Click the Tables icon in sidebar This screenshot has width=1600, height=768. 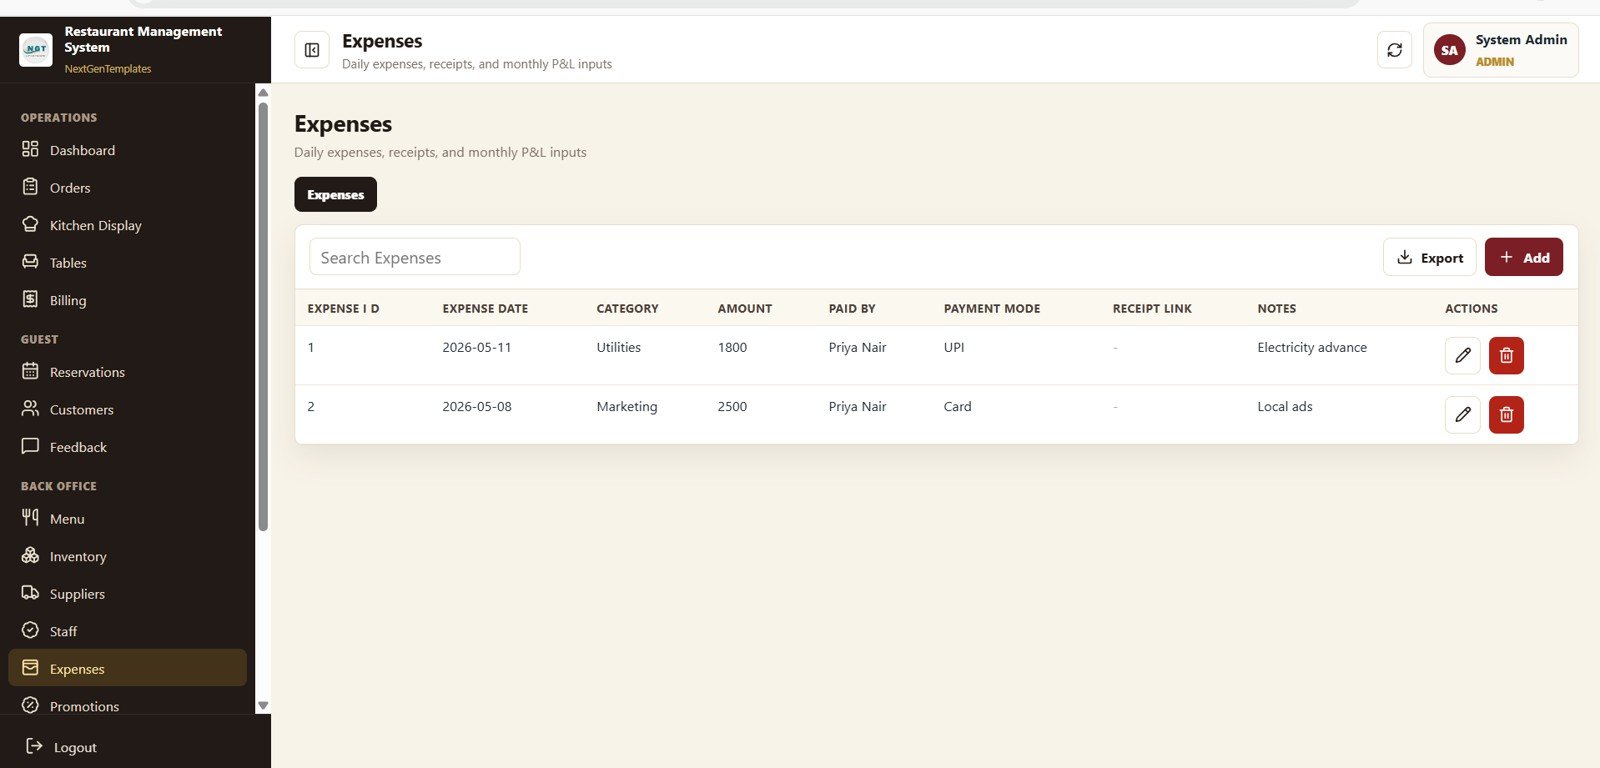[30, 262]
